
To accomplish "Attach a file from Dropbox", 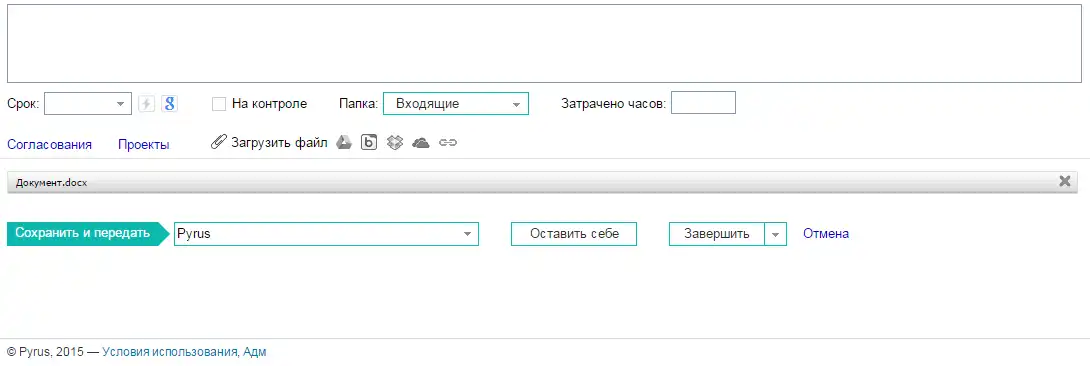I will [395, 143].
